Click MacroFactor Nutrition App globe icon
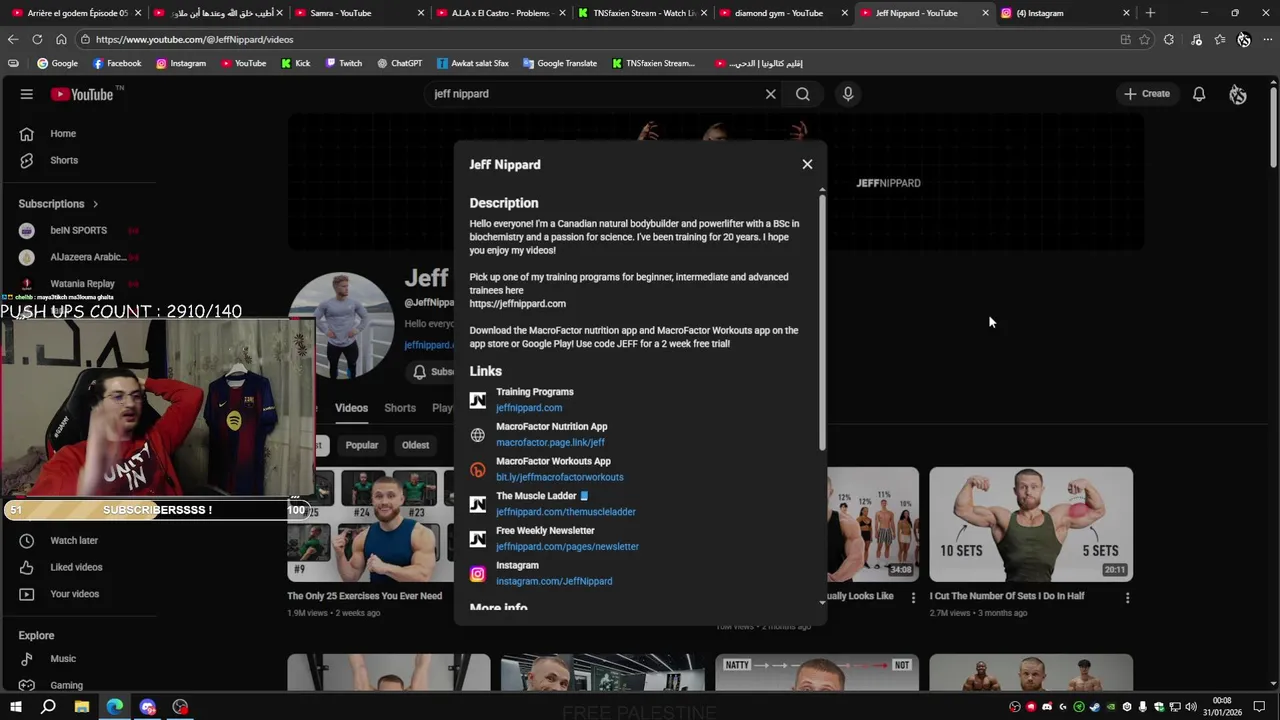This screenshot has height=720, width=1280. click(x=478, y=435)
